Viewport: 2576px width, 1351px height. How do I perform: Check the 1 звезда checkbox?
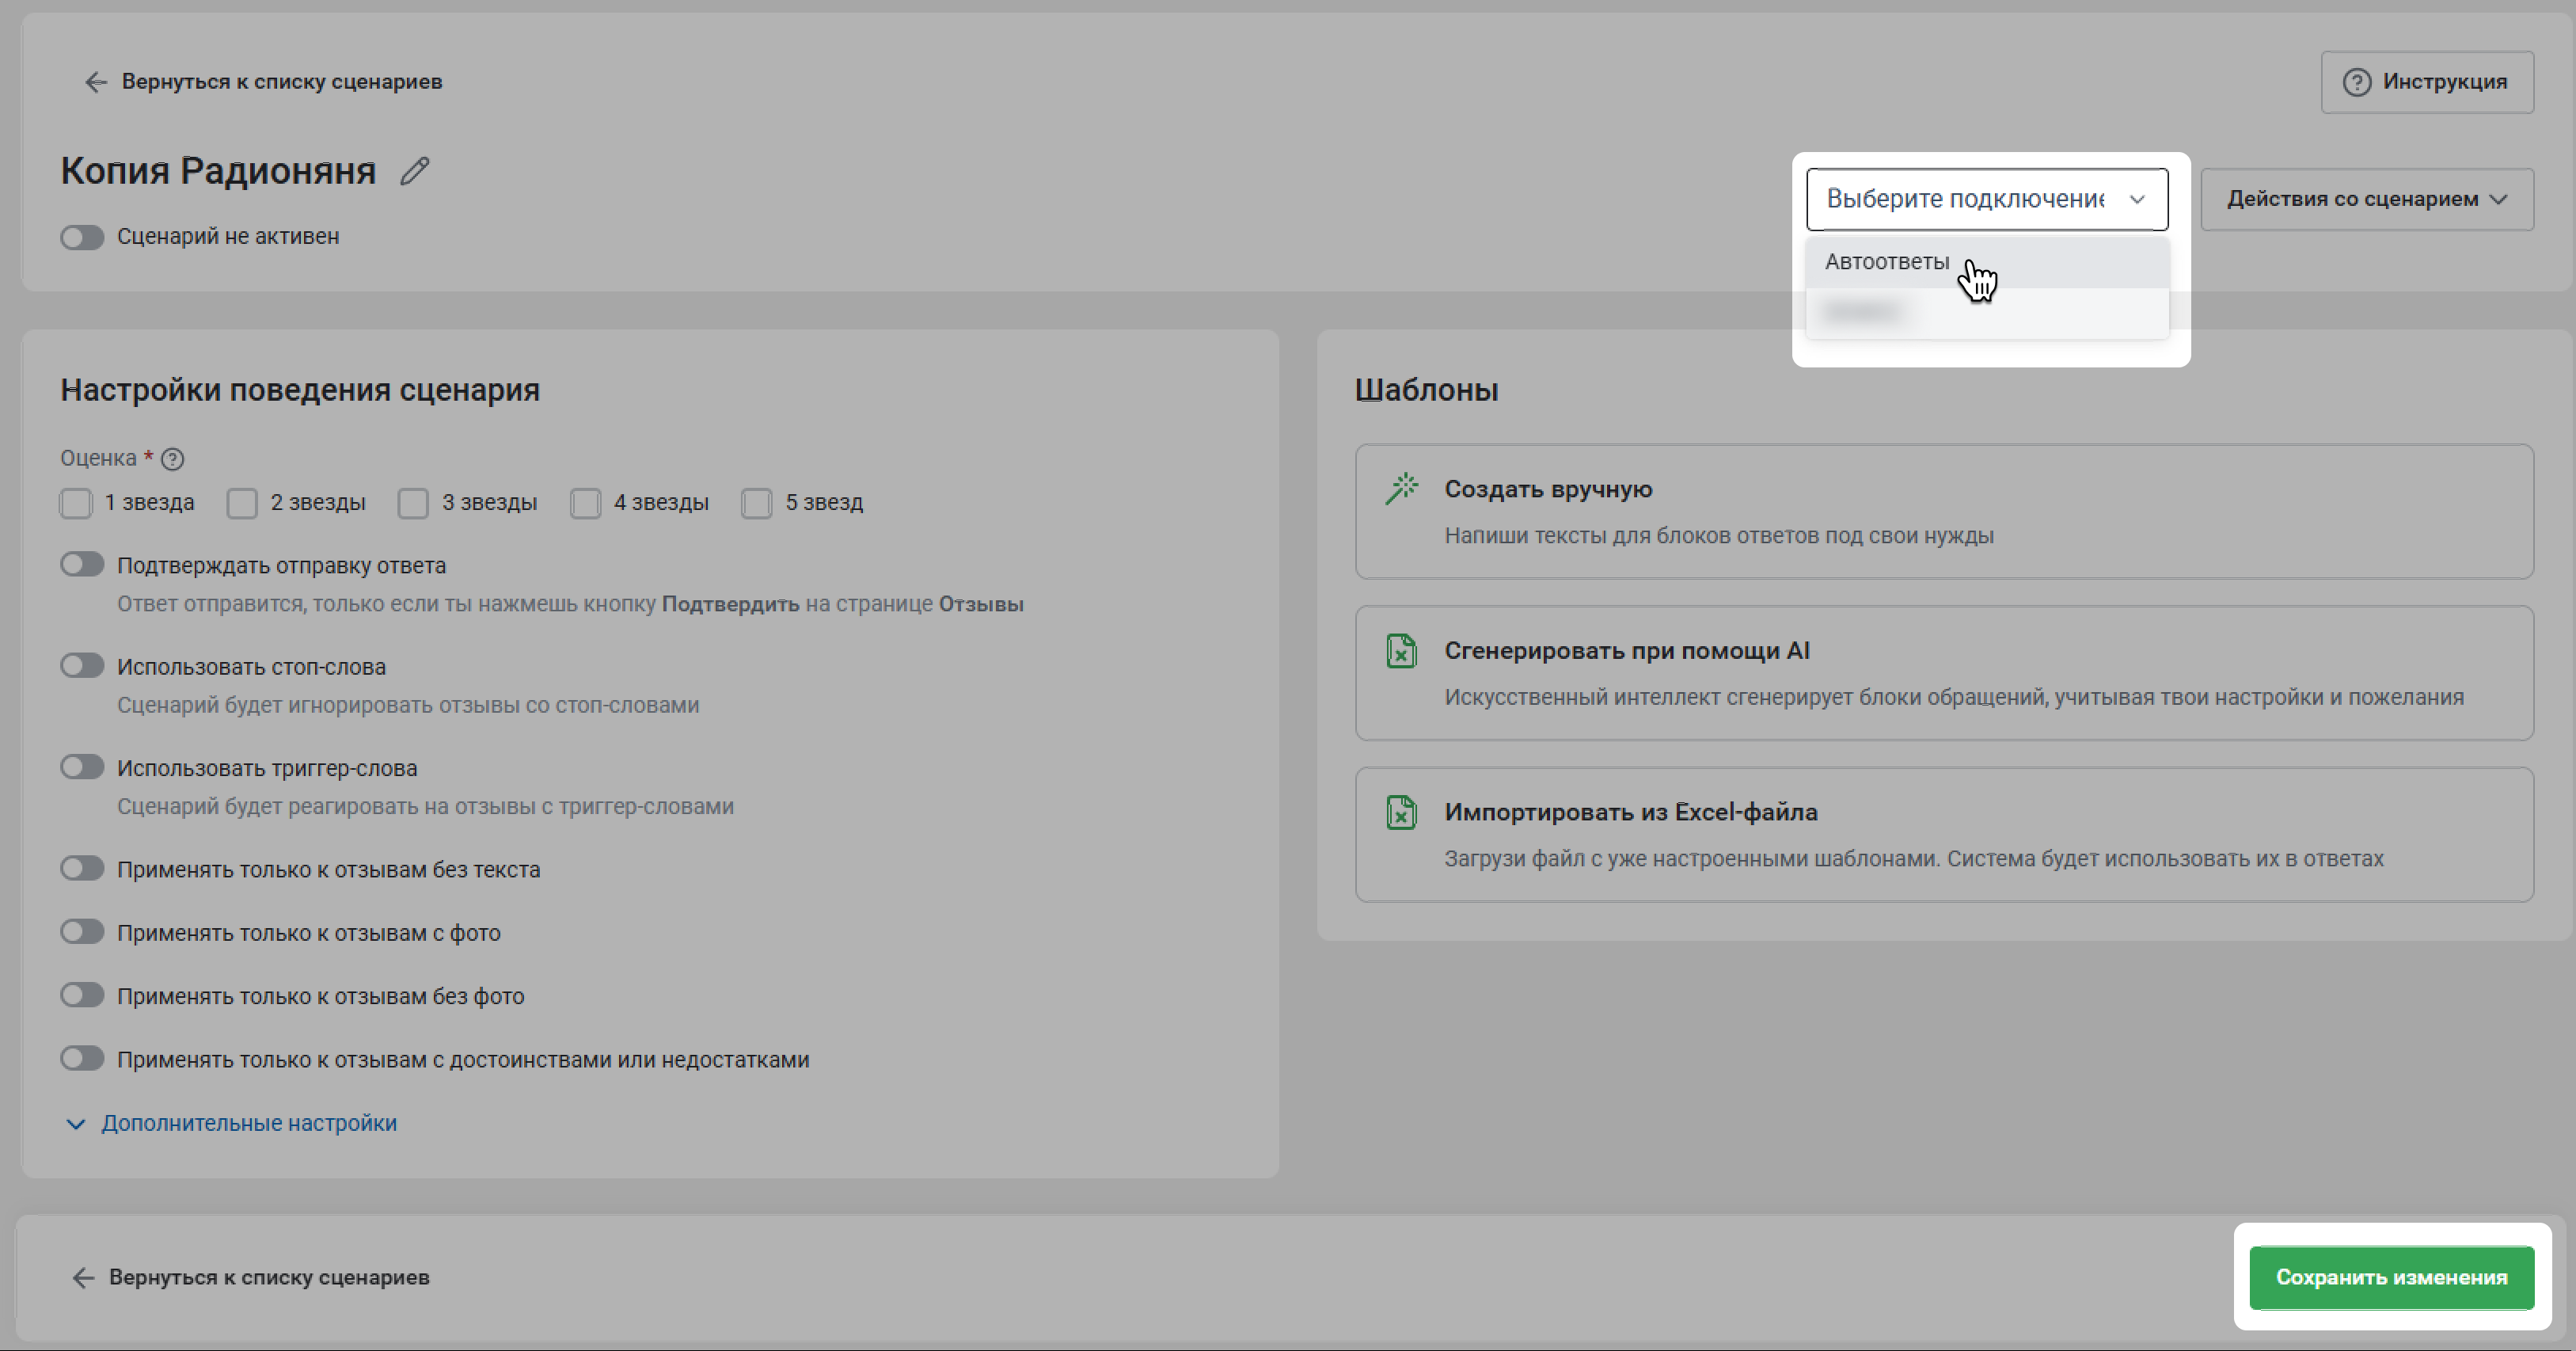76,503
